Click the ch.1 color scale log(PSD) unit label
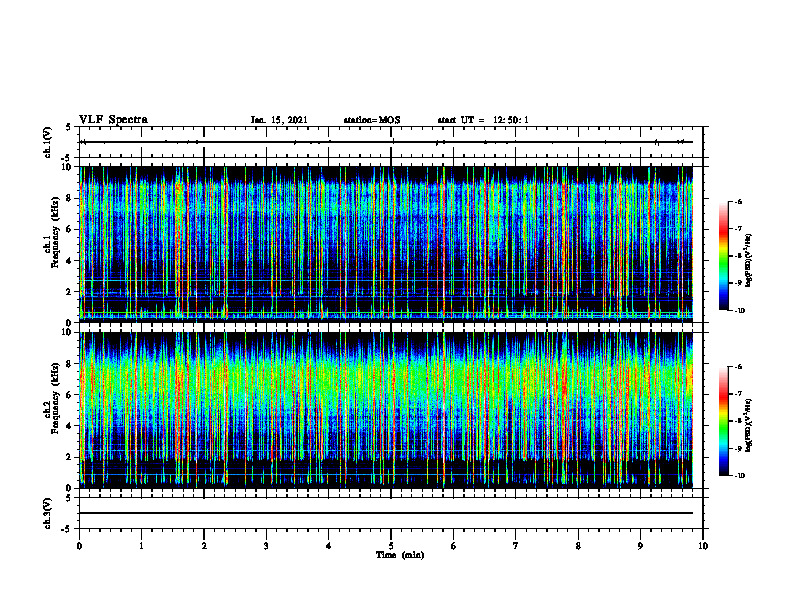Screen dimensions: 792x612 click(749, 261)
